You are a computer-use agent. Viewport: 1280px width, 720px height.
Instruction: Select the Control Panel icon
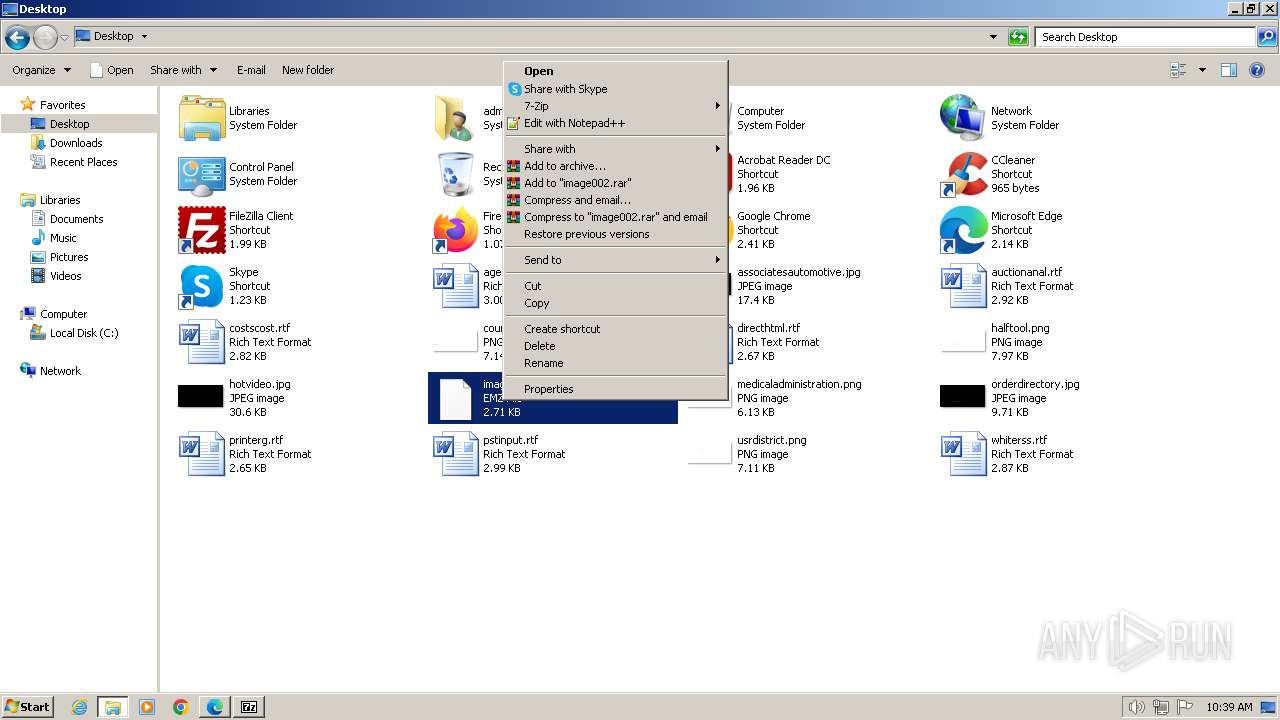202,174
